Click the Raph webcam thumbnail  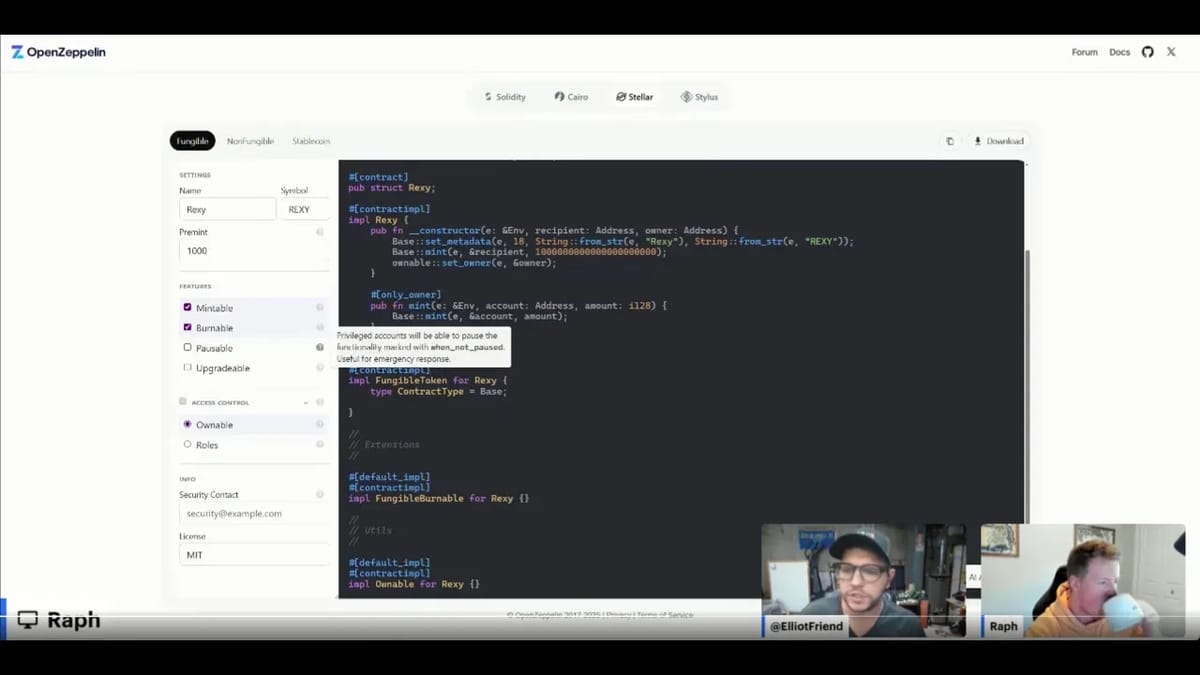coord(1083,580)
